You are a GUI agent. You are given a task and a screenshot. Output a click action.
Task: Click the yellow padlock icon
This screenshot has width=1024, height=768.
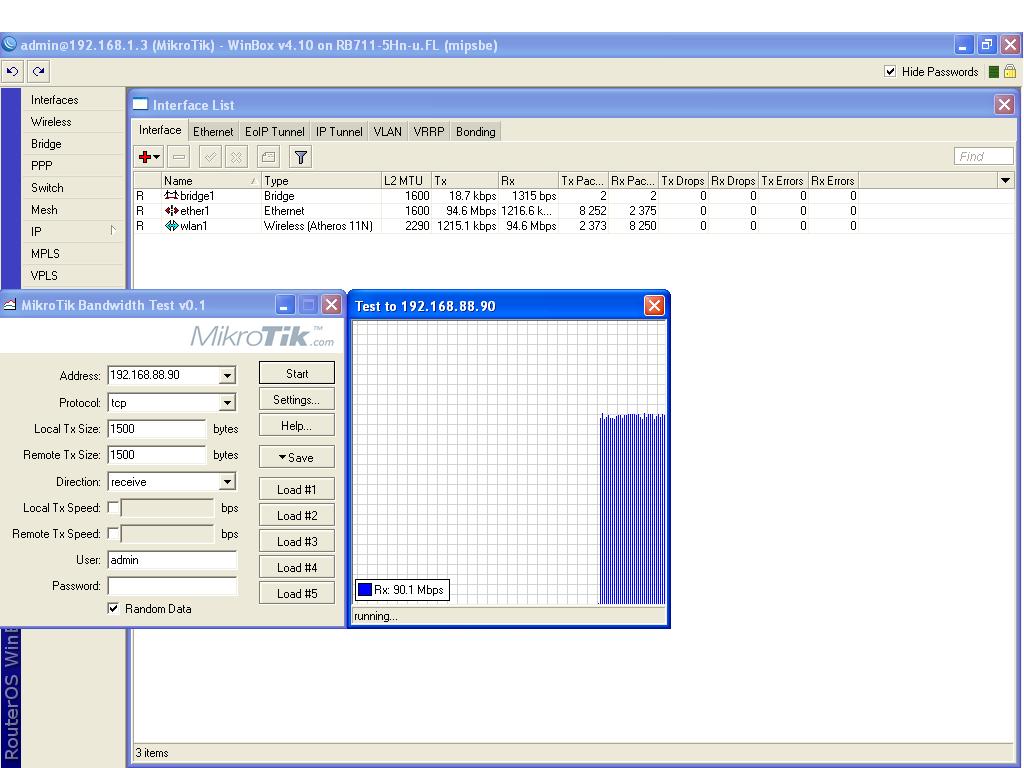click(x=1010, y=72)
